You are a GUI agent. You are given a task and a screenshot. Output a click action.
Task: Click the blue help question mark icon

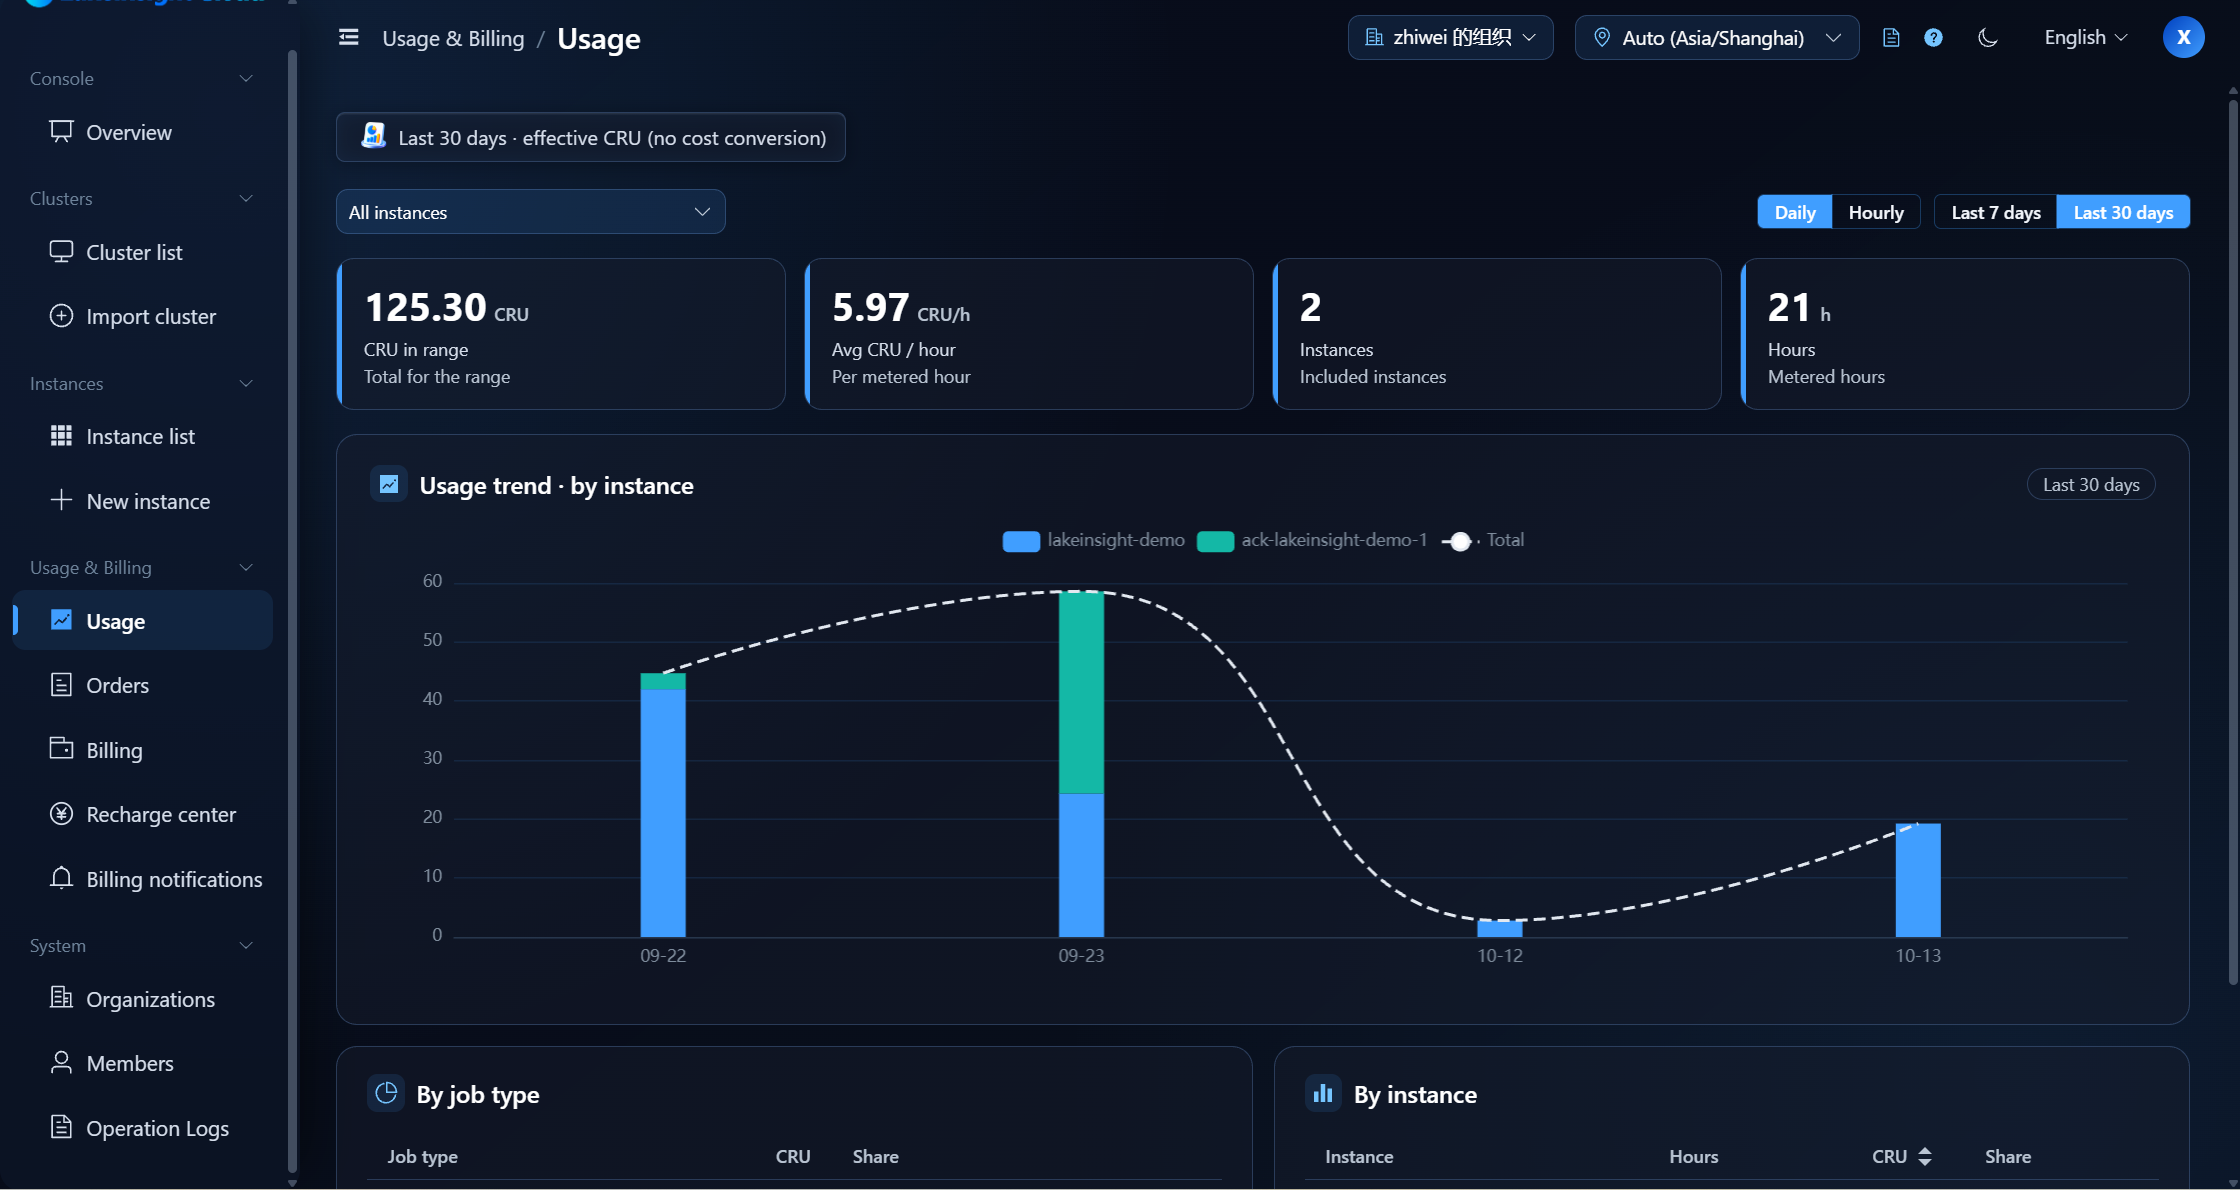point(1933,38)
